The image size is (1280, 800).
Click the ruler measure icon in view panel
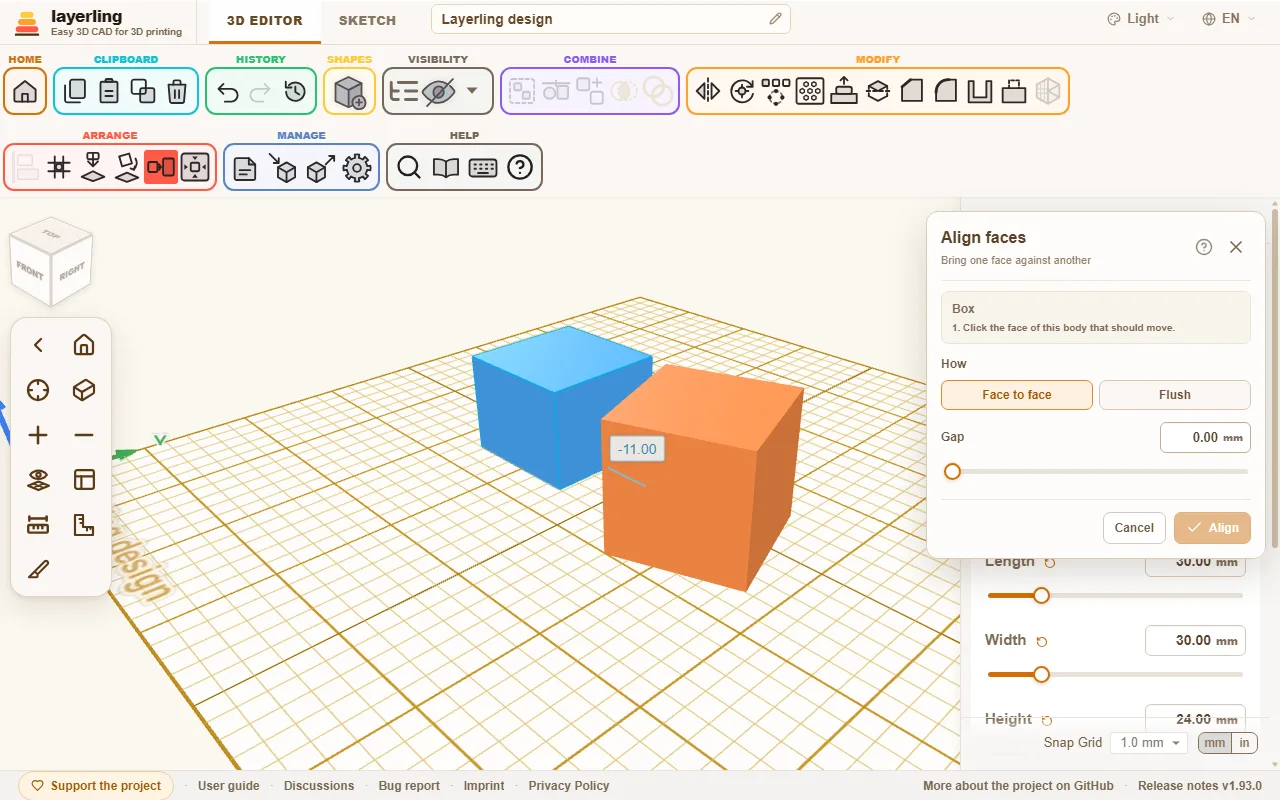coord(38,525)
